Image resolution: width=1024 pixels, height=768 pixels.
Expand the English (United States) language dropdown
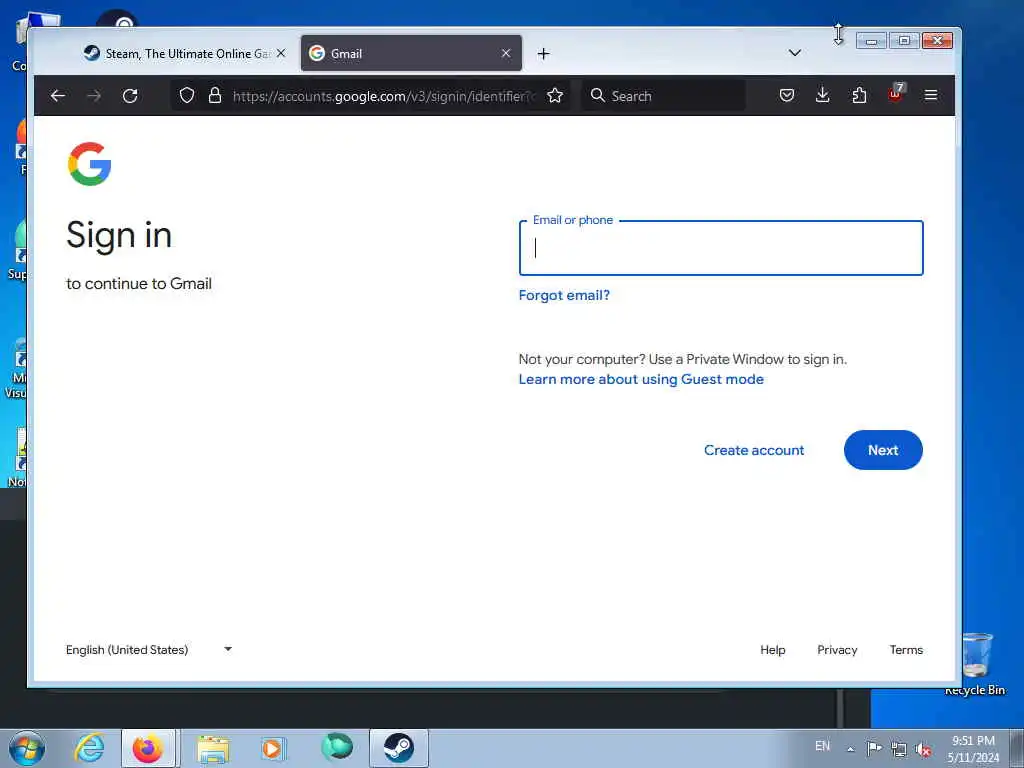click(149, 650)
